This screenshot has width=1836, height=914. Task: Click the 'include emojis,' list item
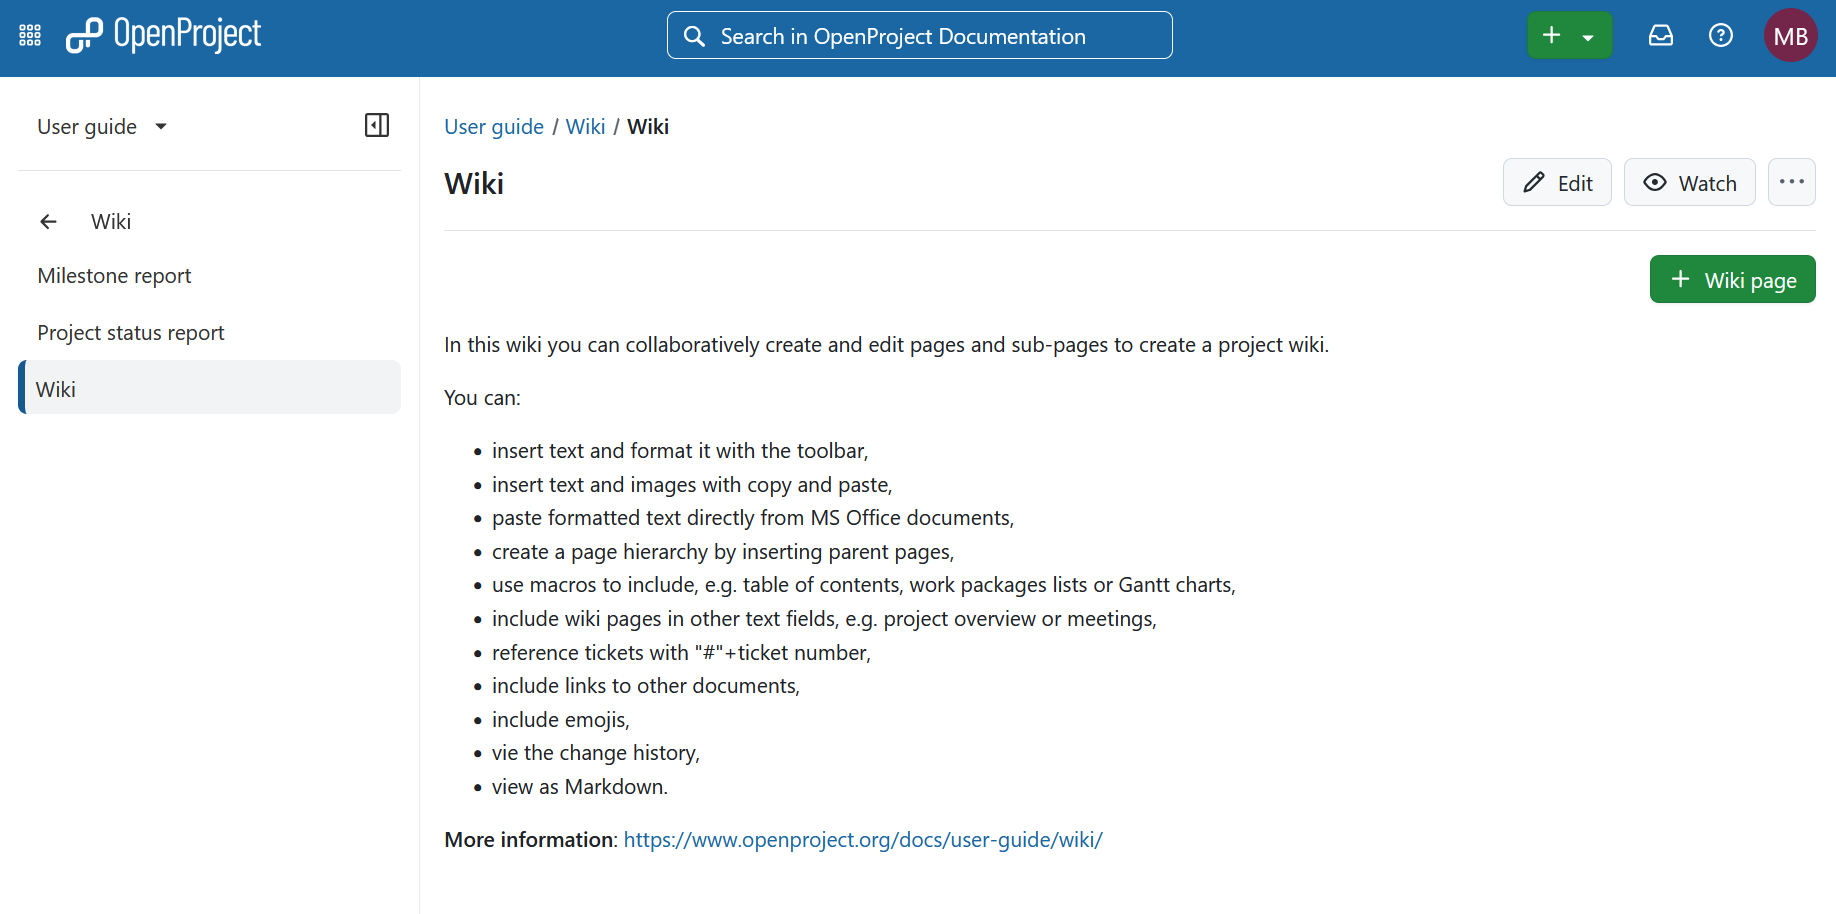tap(561, 720)
